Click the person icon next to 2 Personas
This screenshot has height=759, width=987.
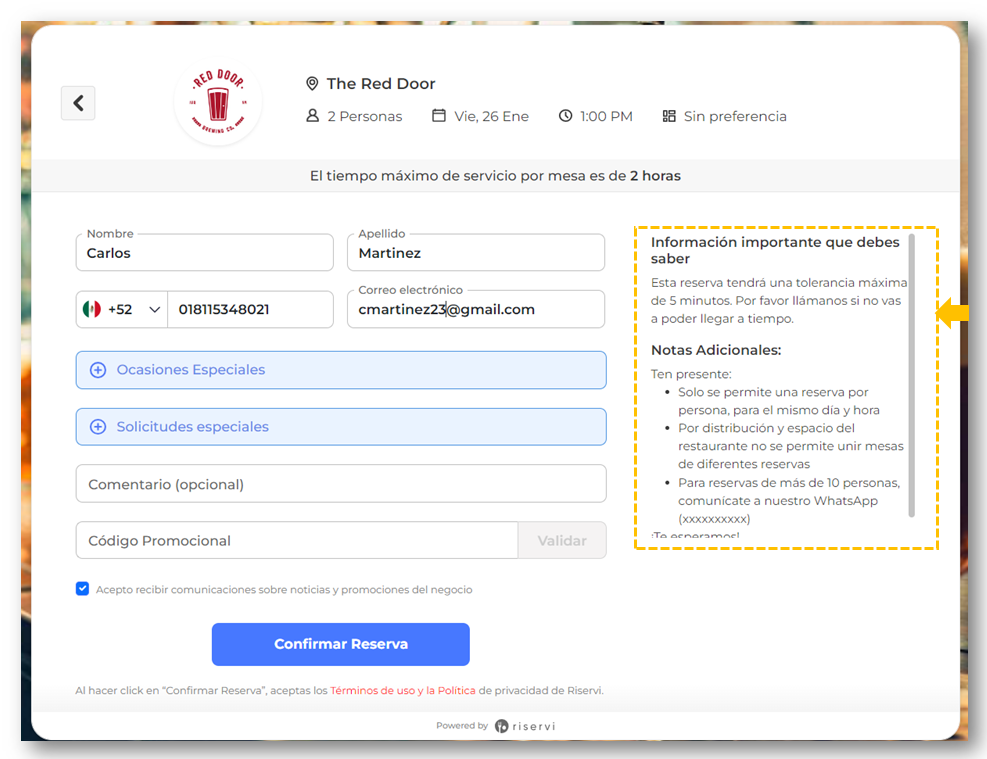pyautogui.click(x=312, y=116)
